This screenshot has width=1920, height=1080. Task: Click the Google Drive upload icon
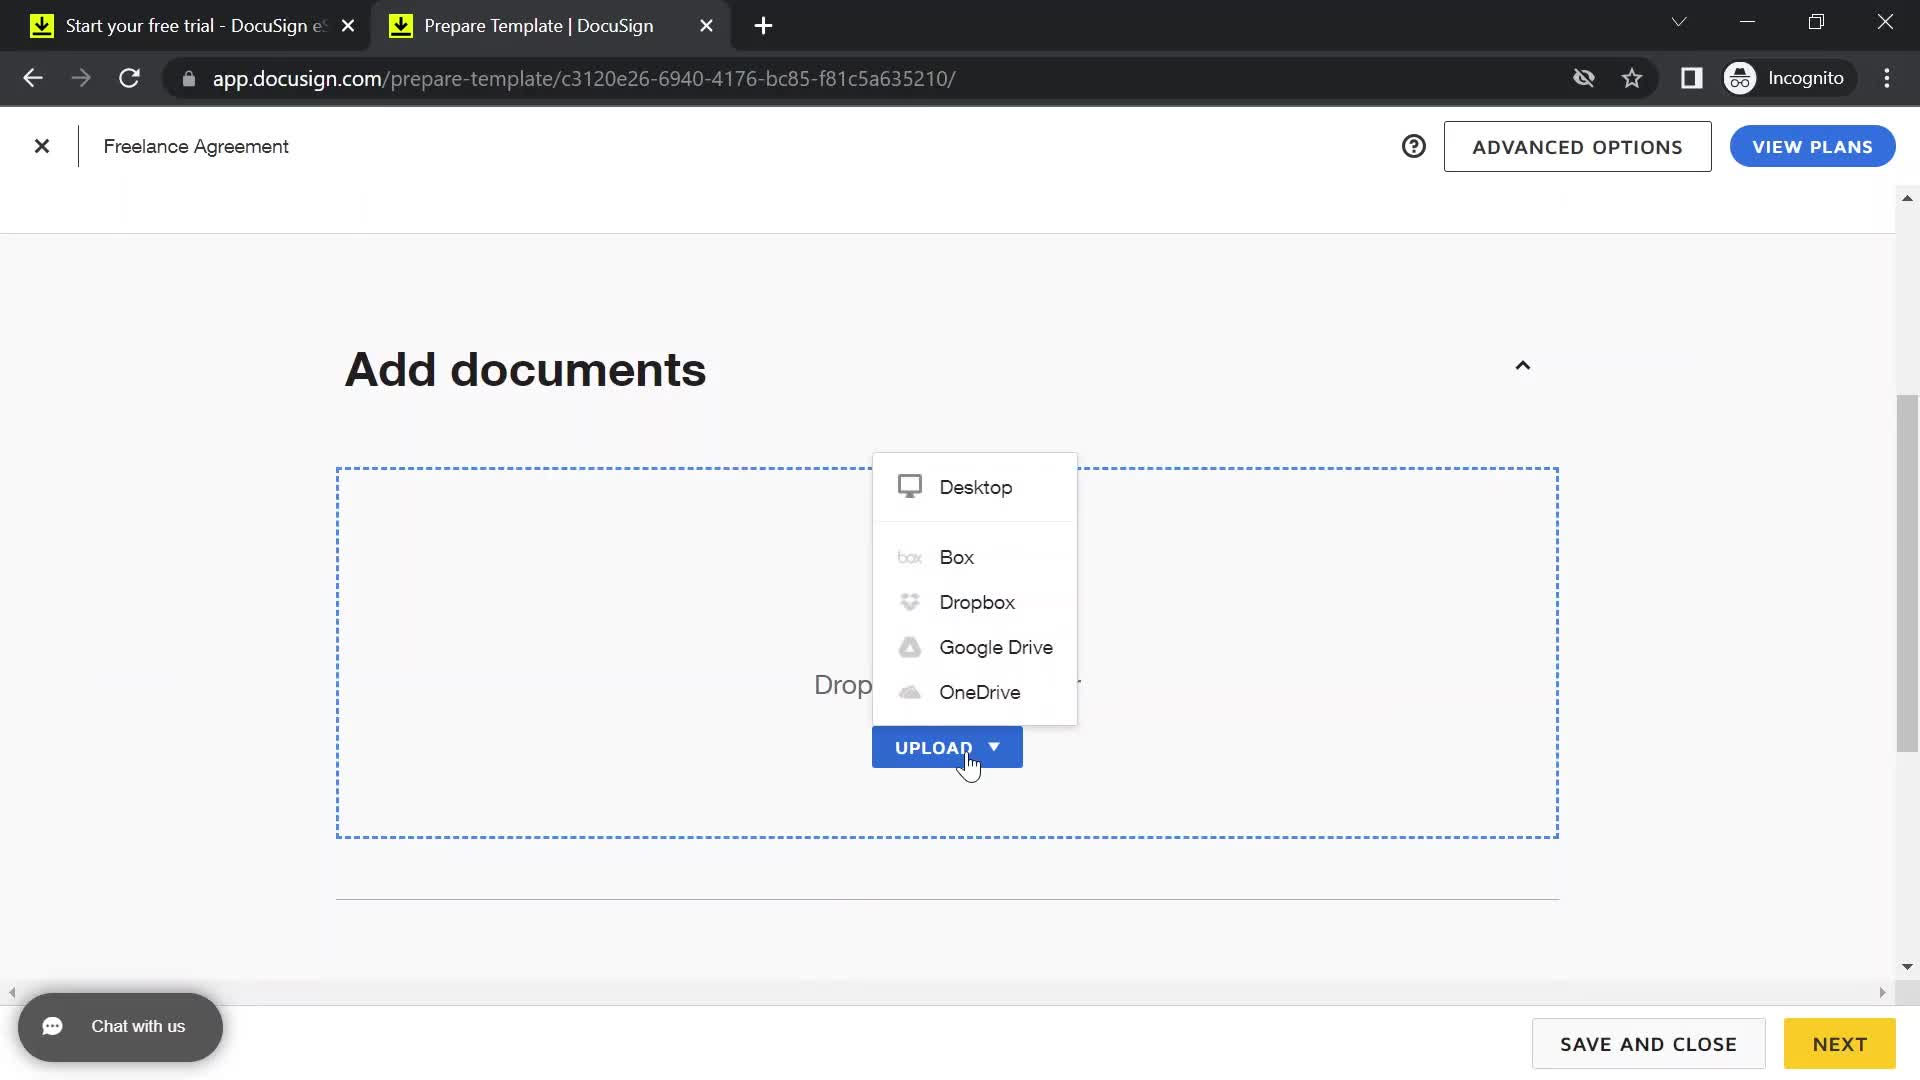(910, 646)
